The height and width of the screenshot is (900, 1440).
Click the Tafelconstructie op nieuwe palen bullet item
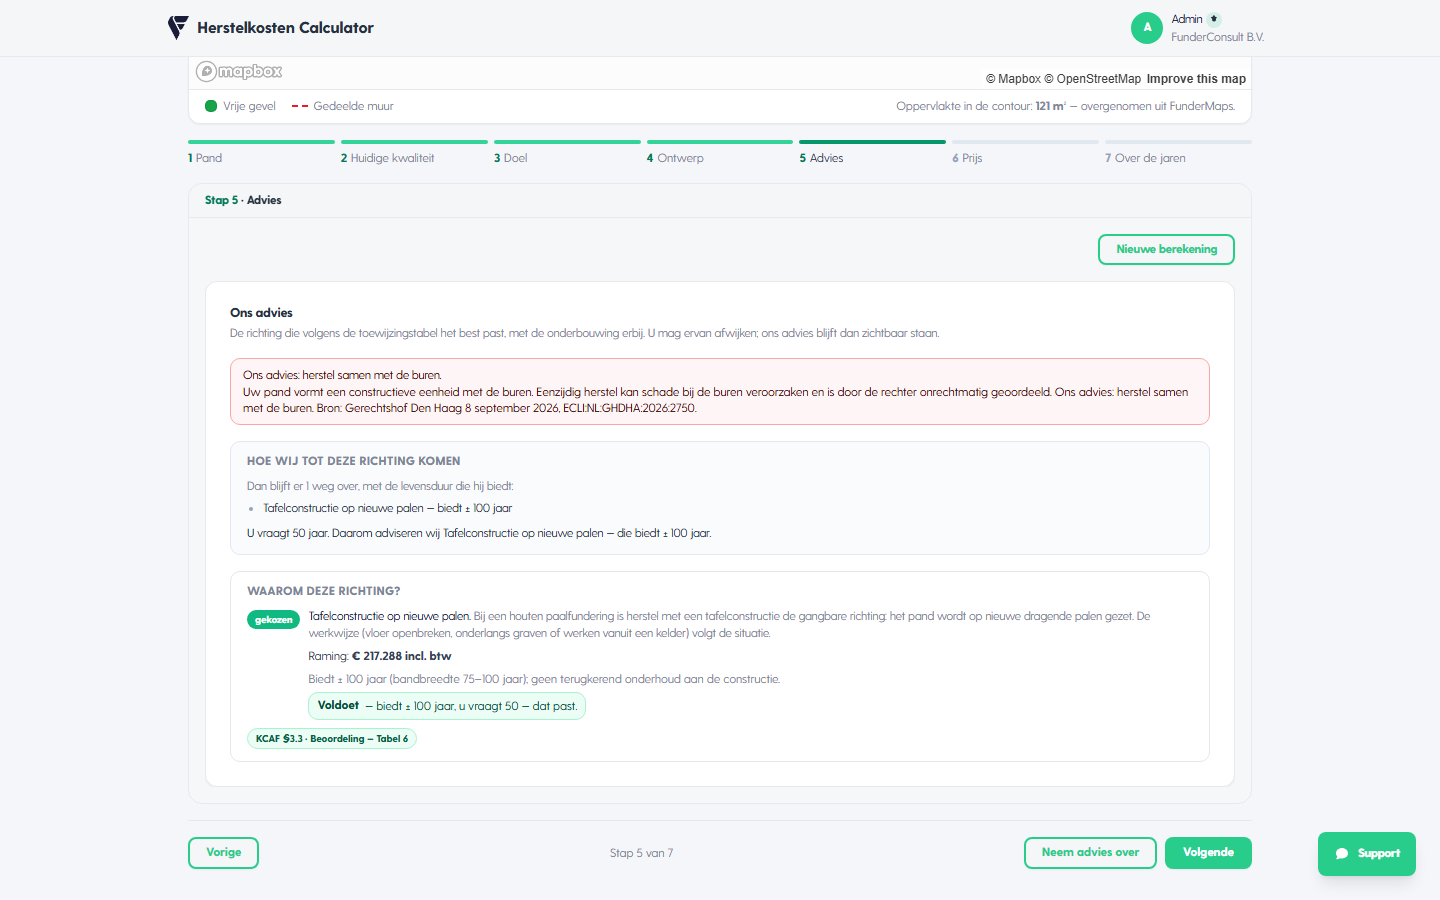387,508
